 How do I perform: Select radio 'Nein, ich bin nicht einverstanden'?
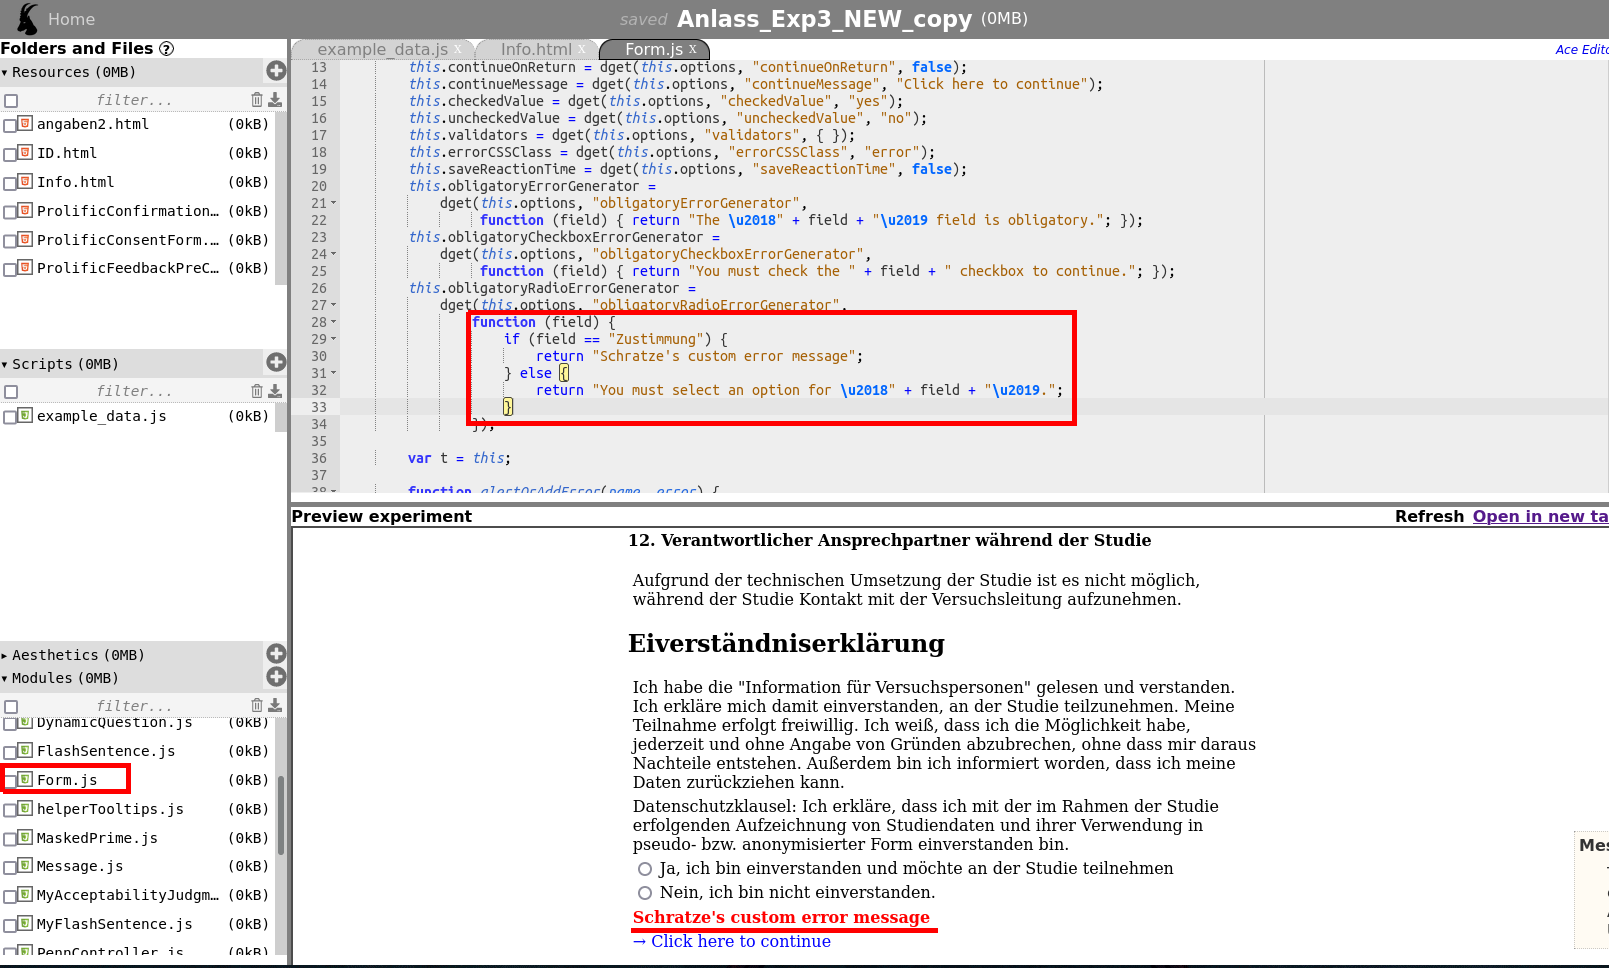(645, 893)
